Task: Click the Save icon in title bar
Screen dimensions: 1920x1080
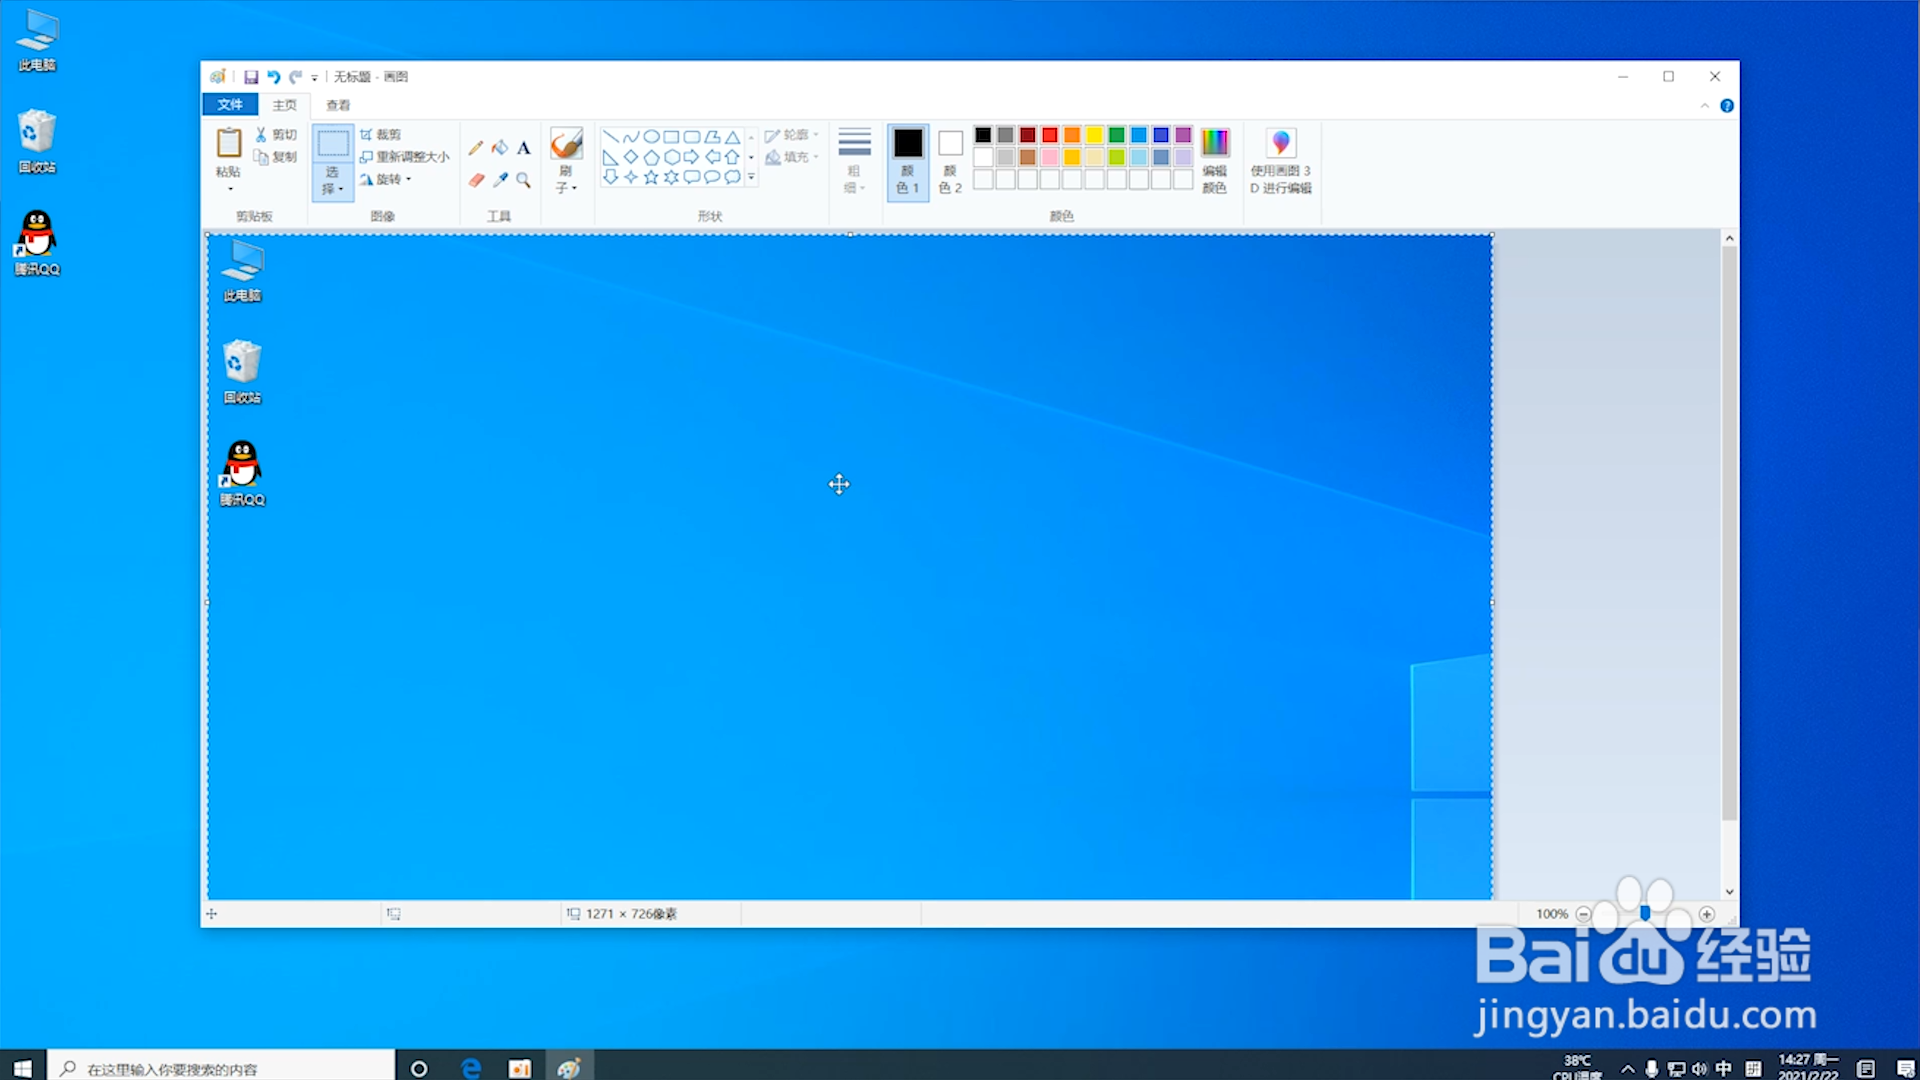Action: click(251, 77)
